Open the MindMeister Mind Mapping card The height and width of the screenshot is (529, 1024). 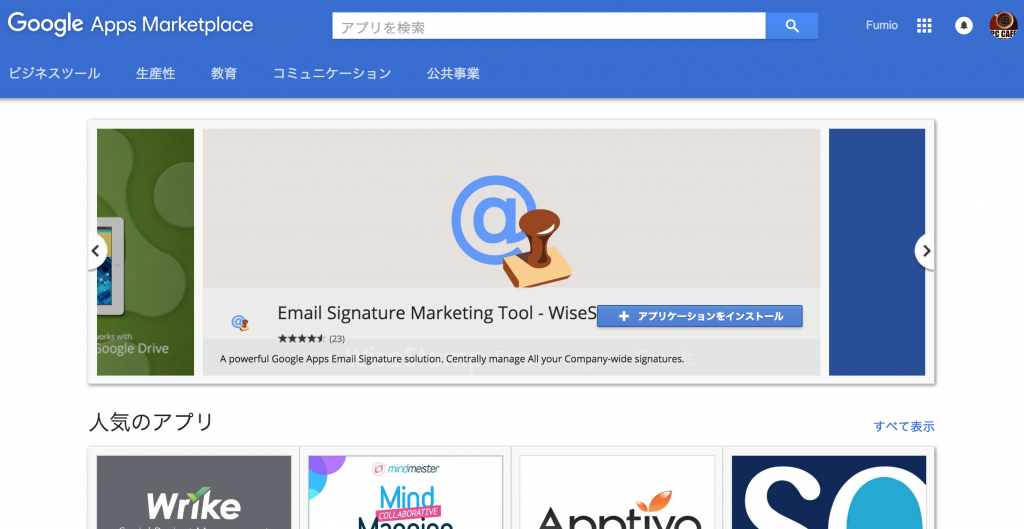click(x=406, y=492)
